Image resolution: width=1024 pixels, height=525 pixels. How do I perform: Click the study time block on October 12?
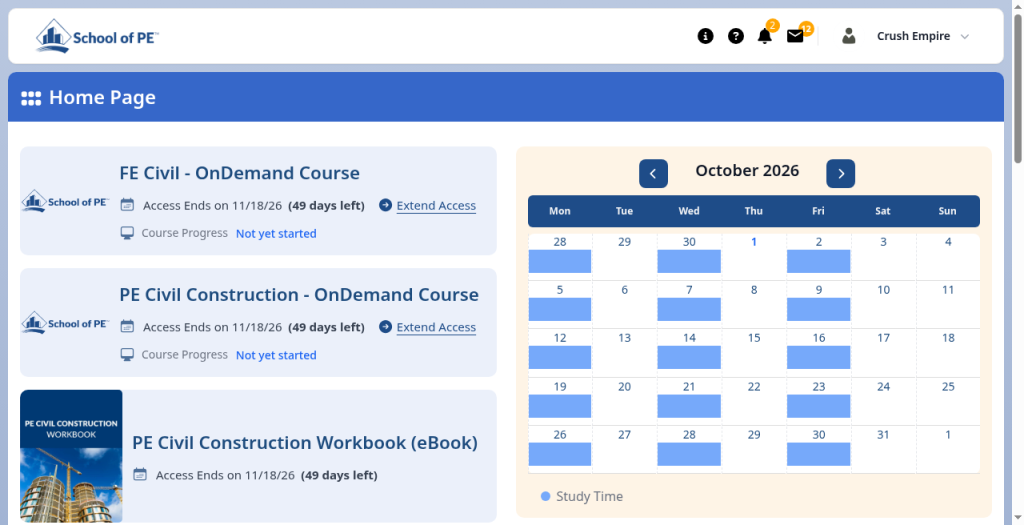point(560,358)
